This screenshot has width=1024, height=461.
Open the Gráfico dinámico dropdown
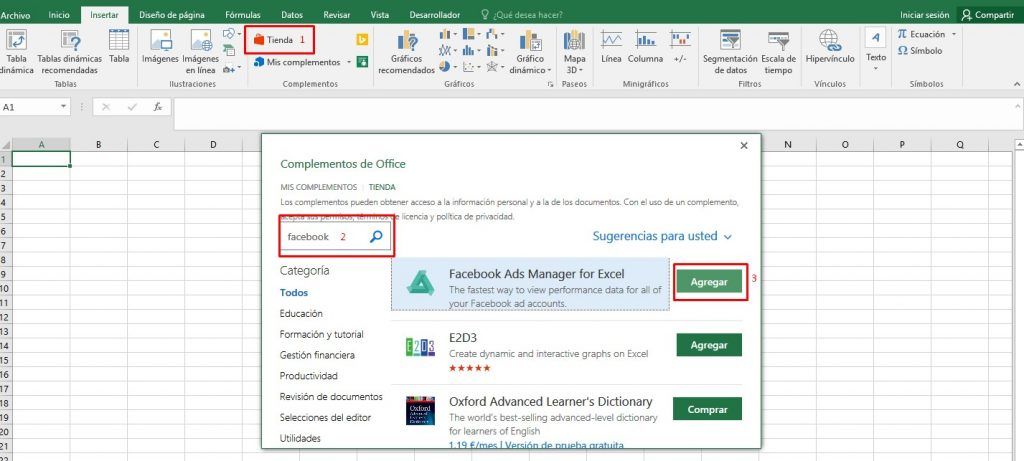530,52
